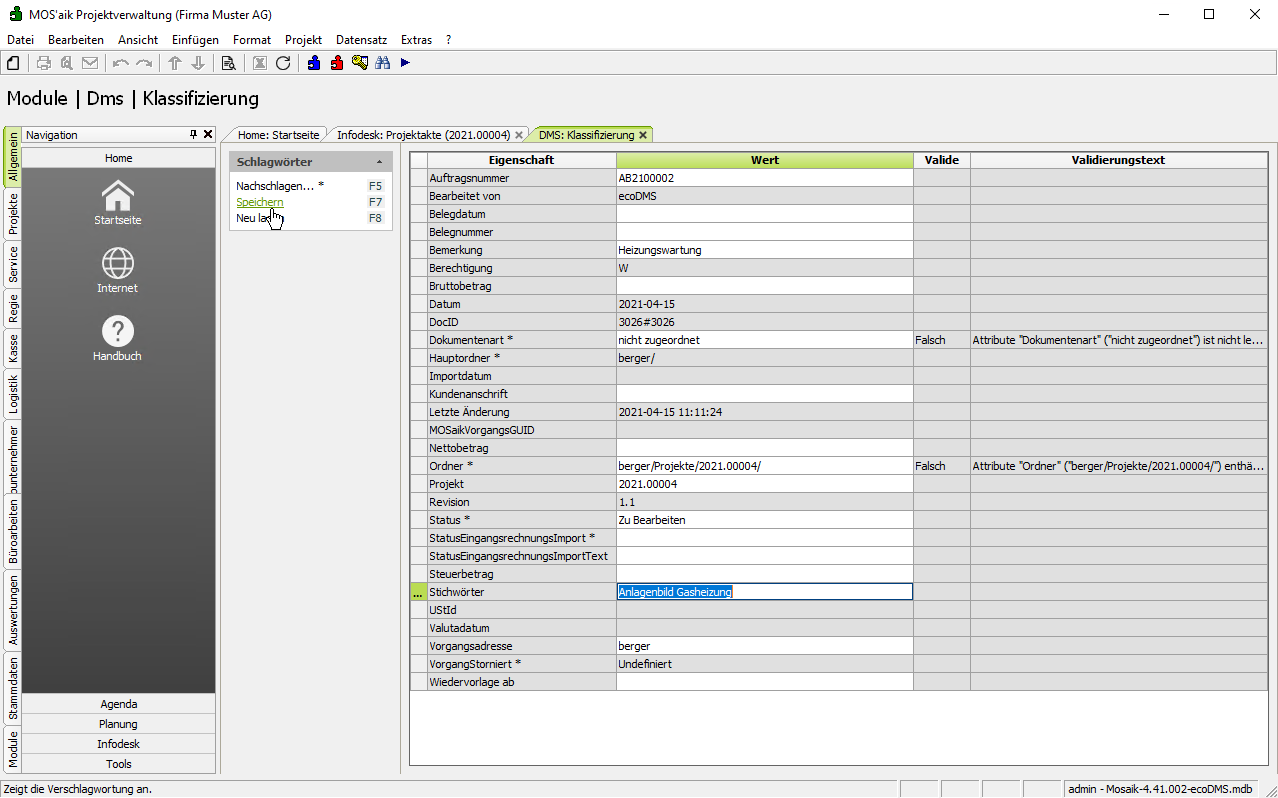1278x798 pixels.
Task: Click the red puzzle piece icon
Action: [x=337, y=63]
